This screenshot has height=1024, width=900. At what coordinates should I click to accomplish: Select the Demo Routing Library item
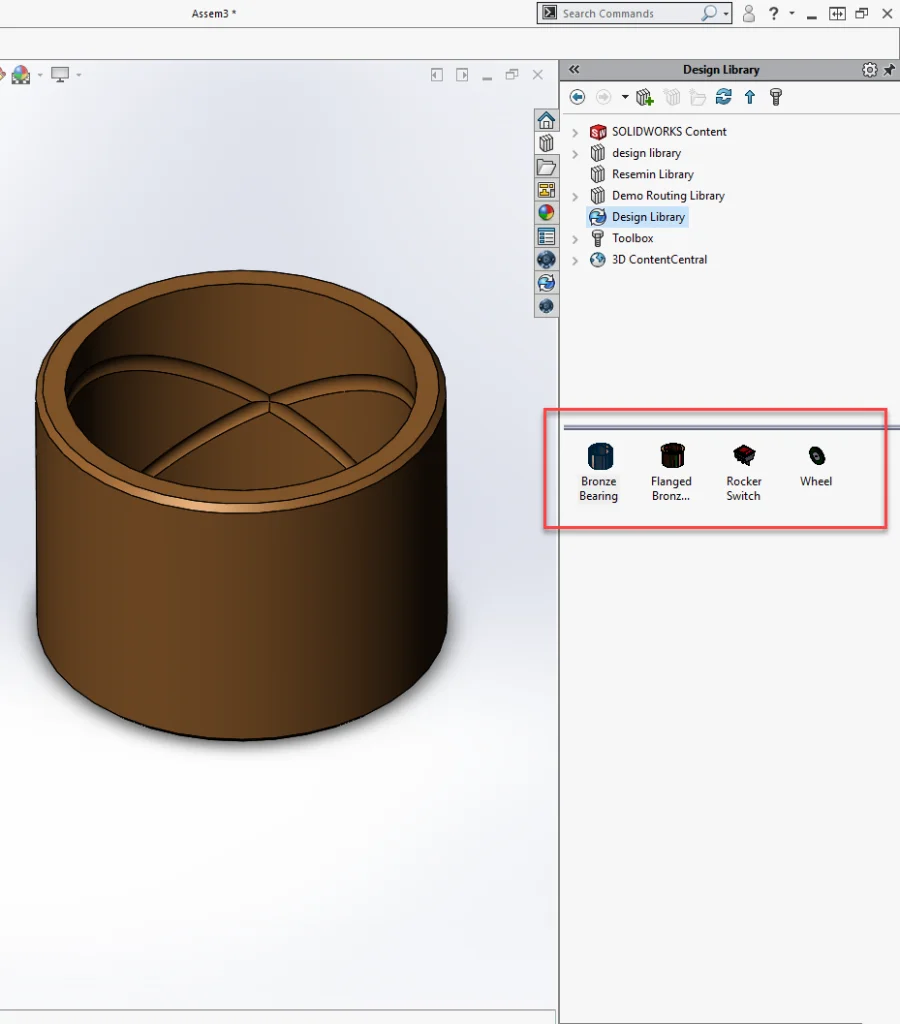click(667, 196)
